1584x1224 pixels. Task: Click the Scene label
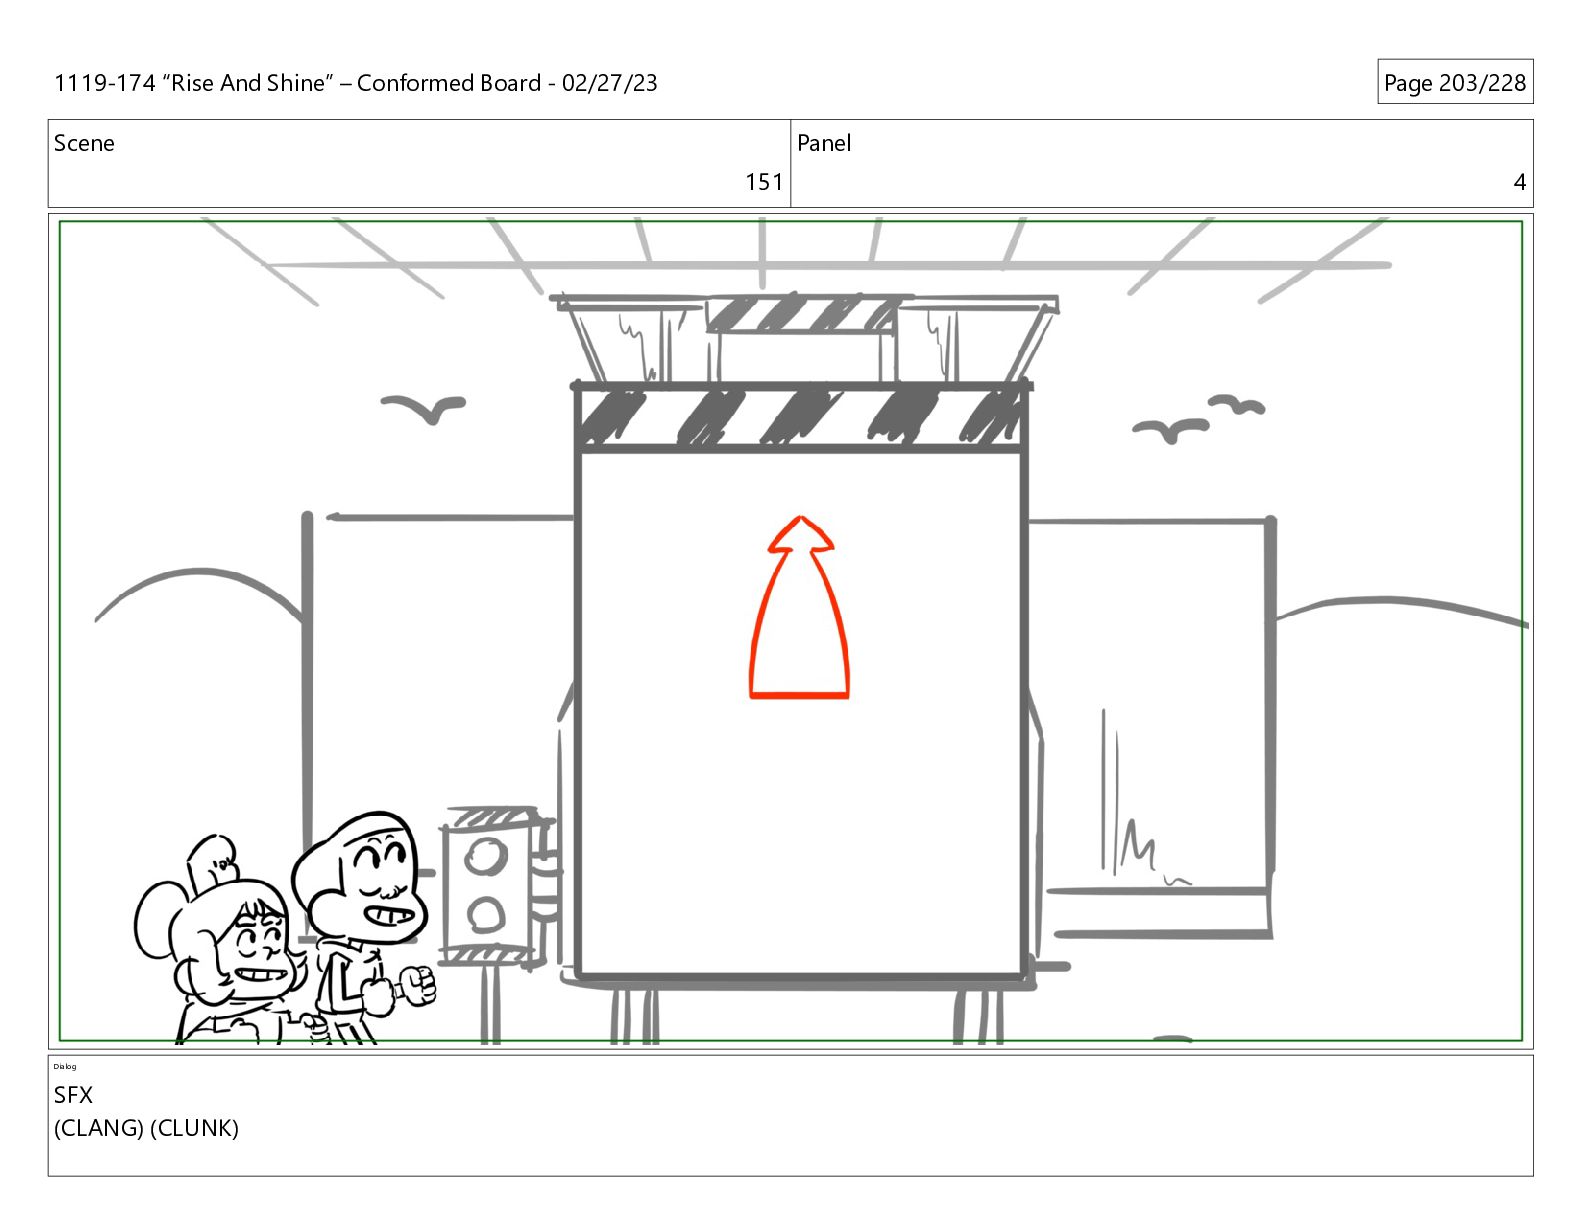pyautogui.click(x=84, y=143)
